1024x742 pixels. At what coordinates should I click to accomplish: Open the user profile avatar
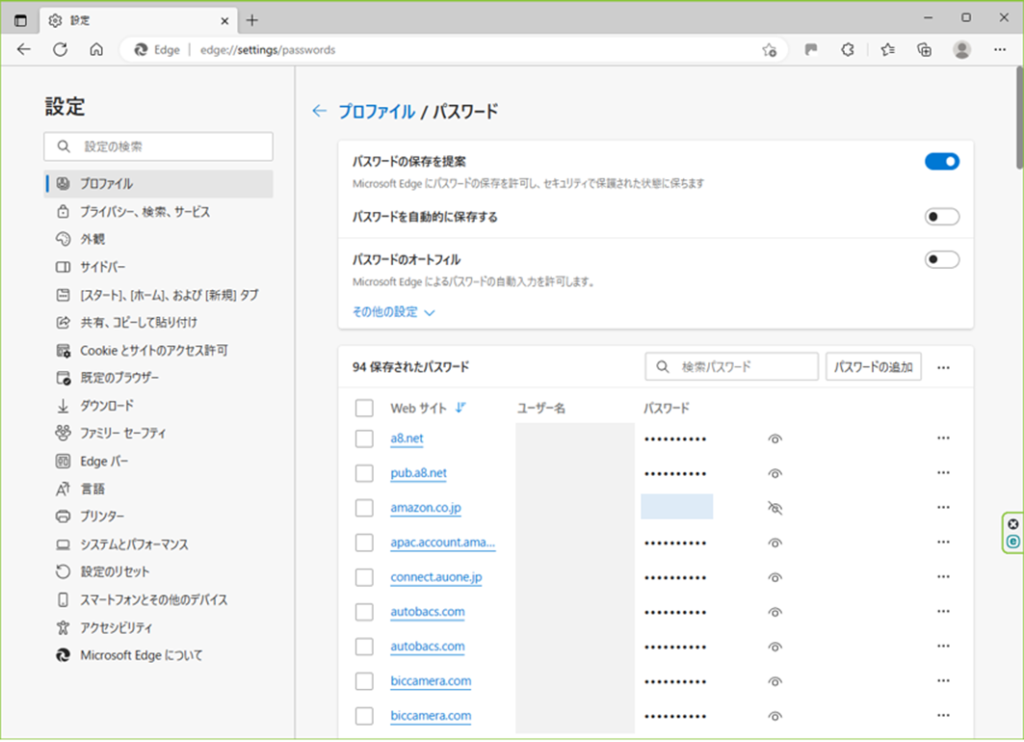click(962, 50)
